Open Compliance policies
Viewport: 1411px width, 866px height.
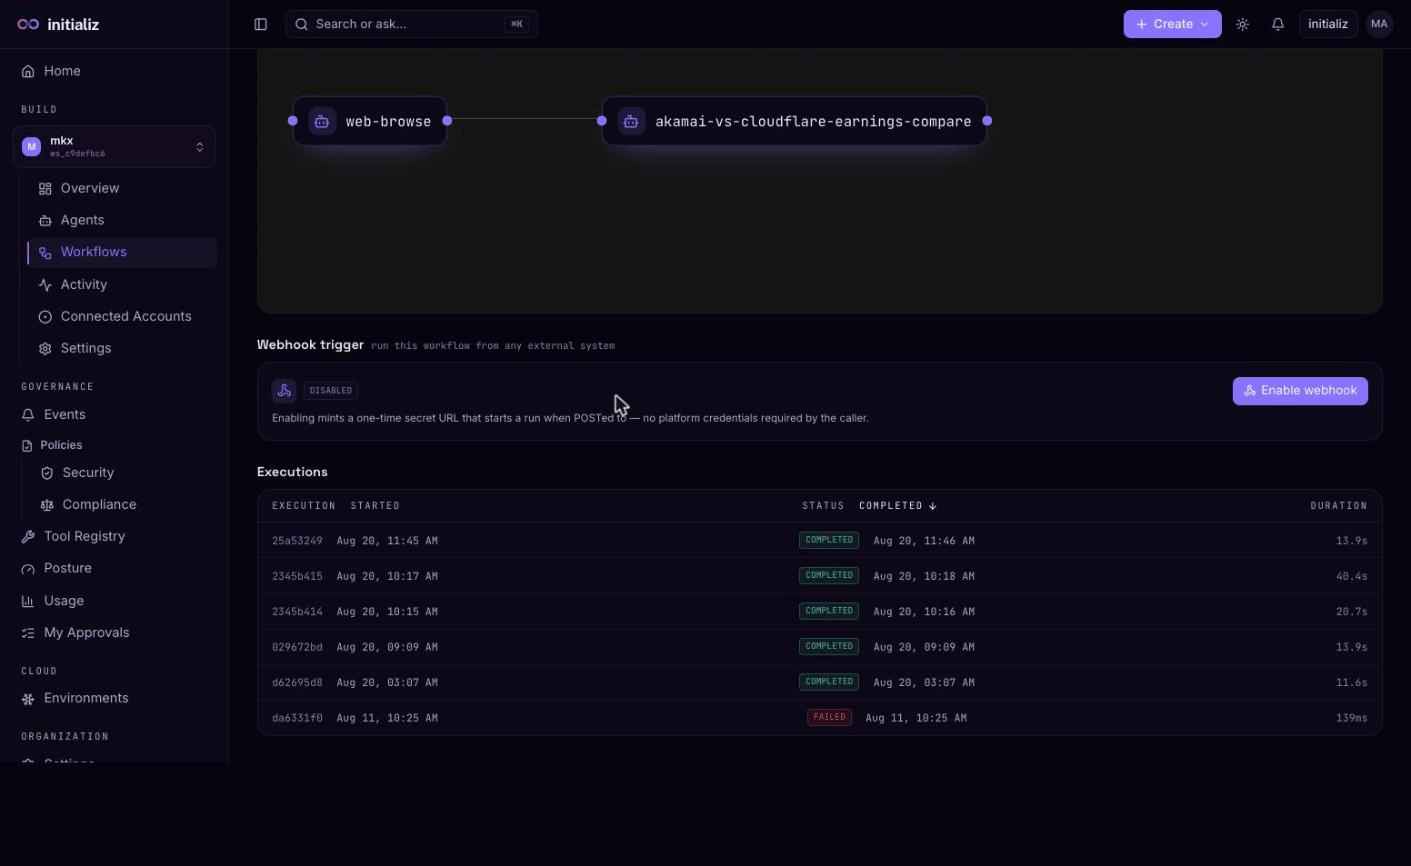pyautogui.click(x=122, y=505)
